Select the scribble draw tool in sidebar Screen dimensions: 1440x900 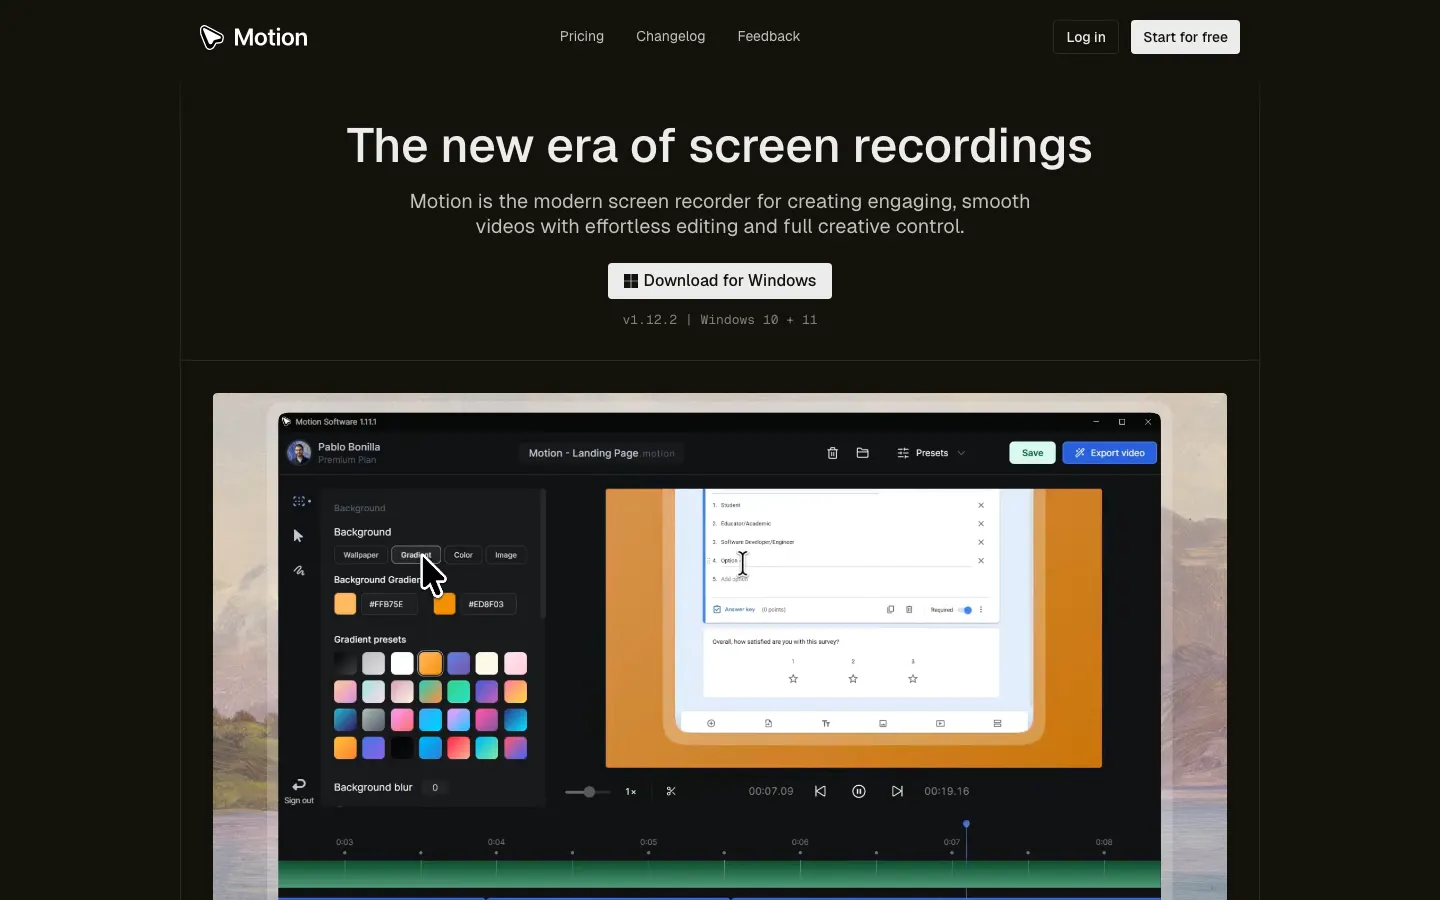298,571
